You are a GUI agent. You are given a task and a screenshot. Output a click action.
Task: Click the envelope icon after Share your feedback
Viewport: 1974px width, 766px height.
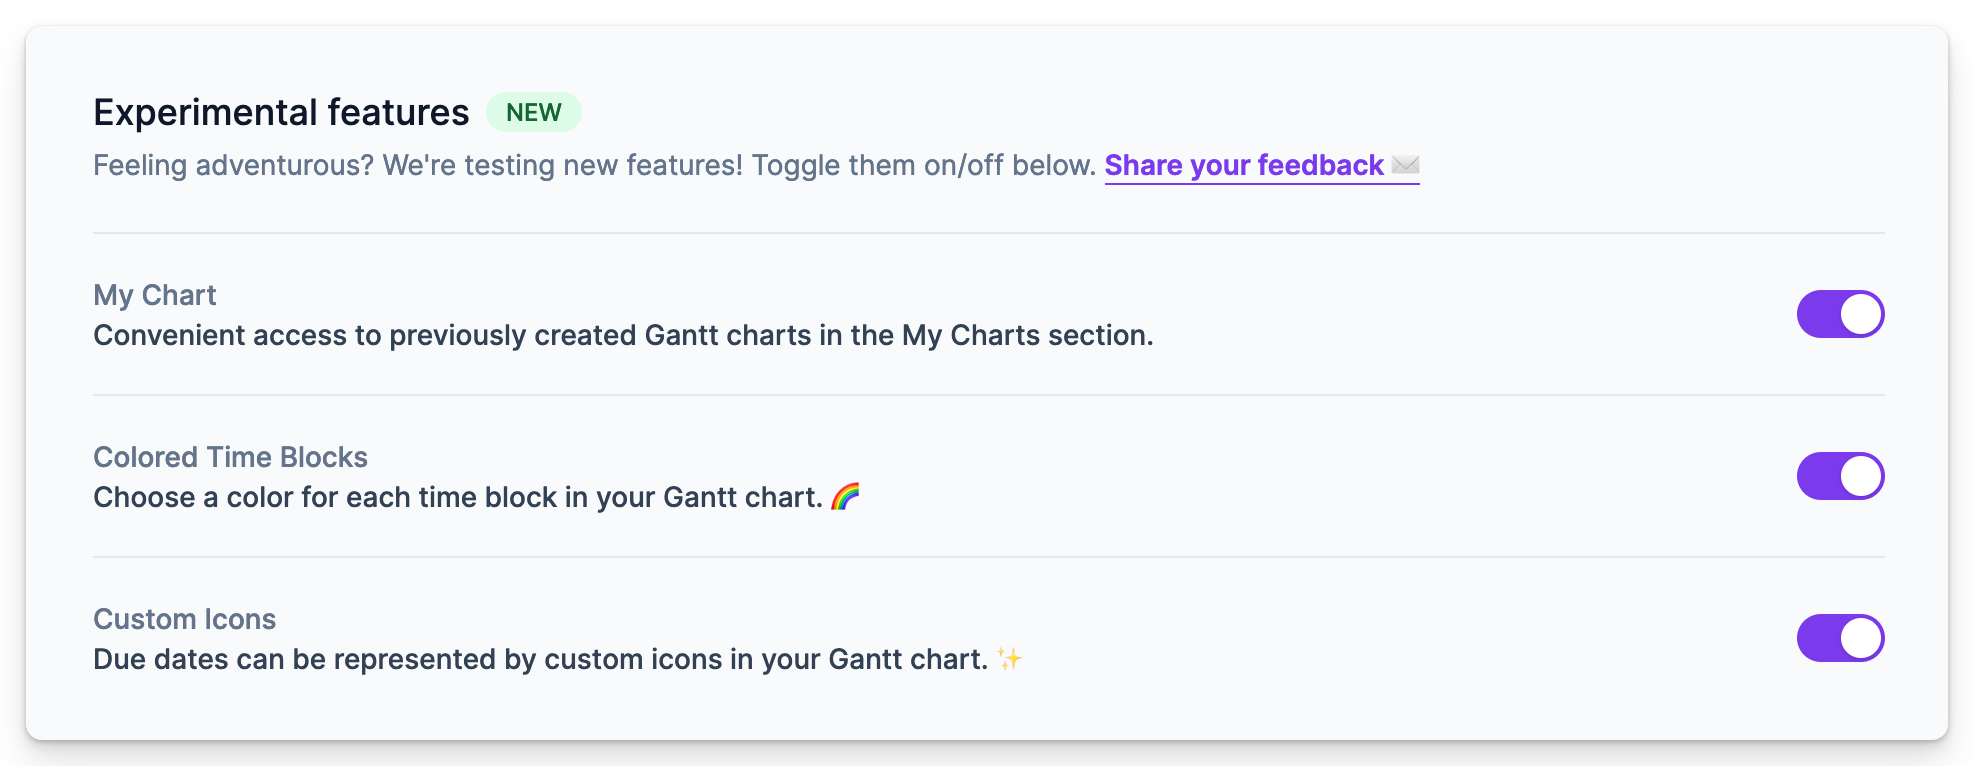[x=1405, y=165]
